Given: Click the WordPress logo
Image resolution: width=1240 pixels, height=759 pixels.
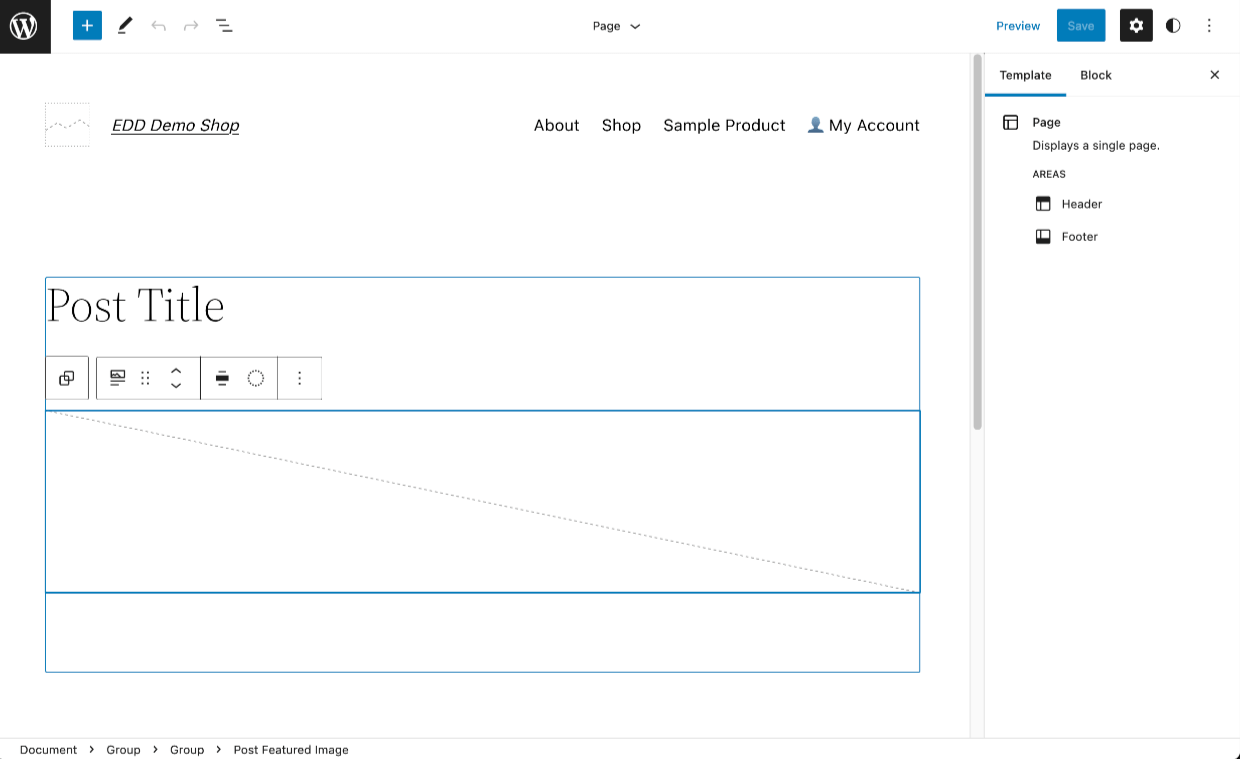Looking at the screenshot, I should point(24,26).
